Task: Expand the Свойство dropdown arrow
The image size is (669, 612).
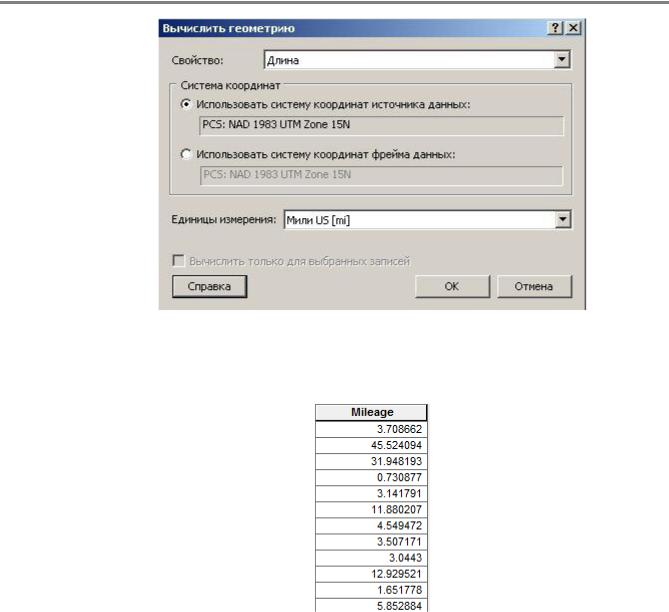Action: pyautogui.click(x=562, y=60)
